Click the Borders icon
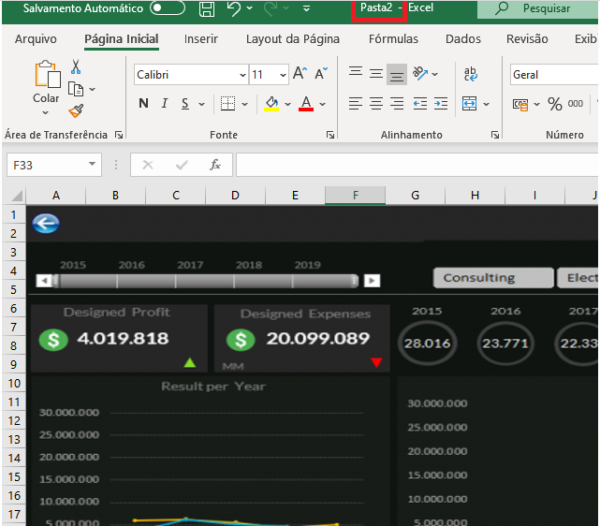Viewport: 600px width, 526px height. (x=228, y=104)
